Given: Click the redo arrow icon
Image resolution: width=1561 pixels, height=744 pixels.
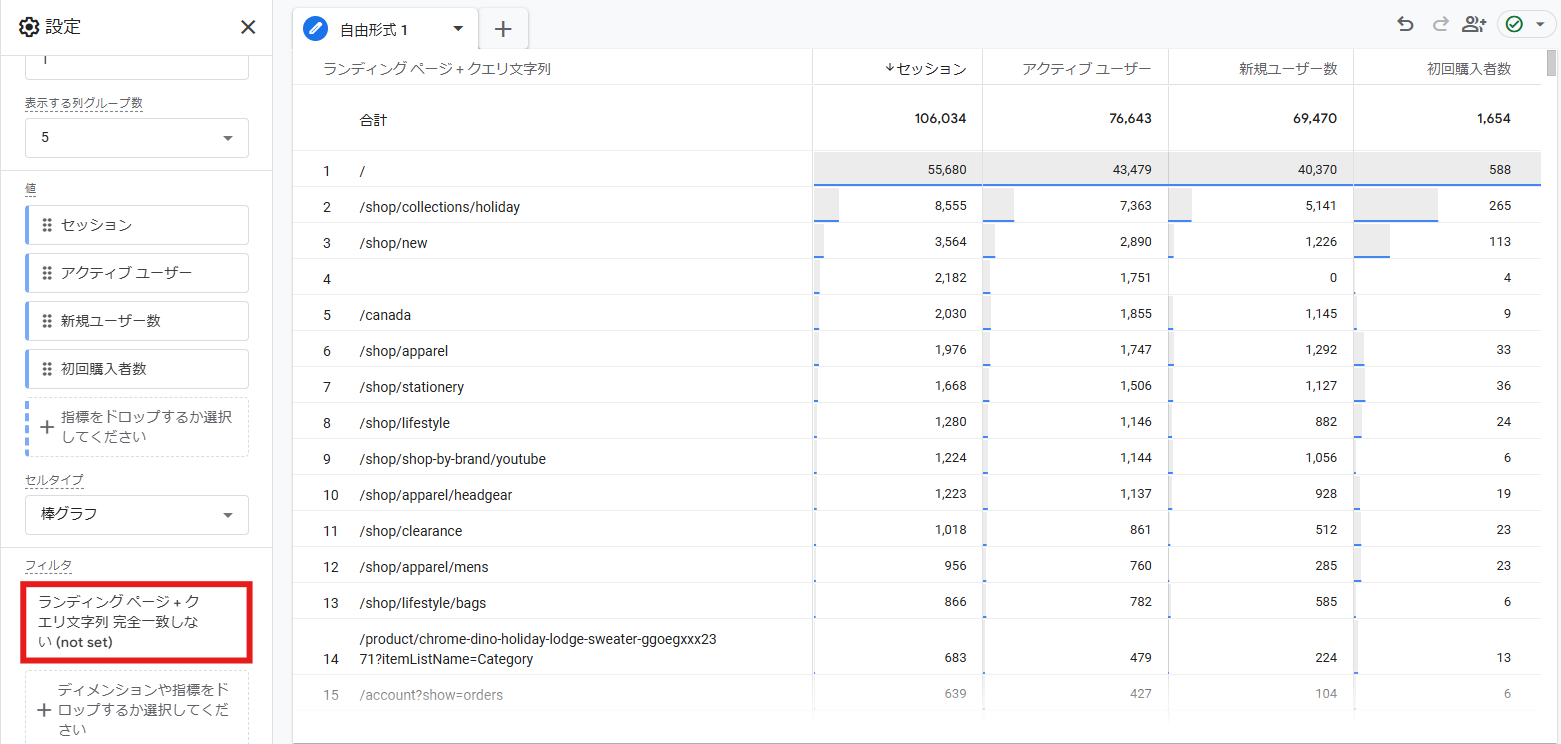Looking at the screenshot, I should (1440, 24).
